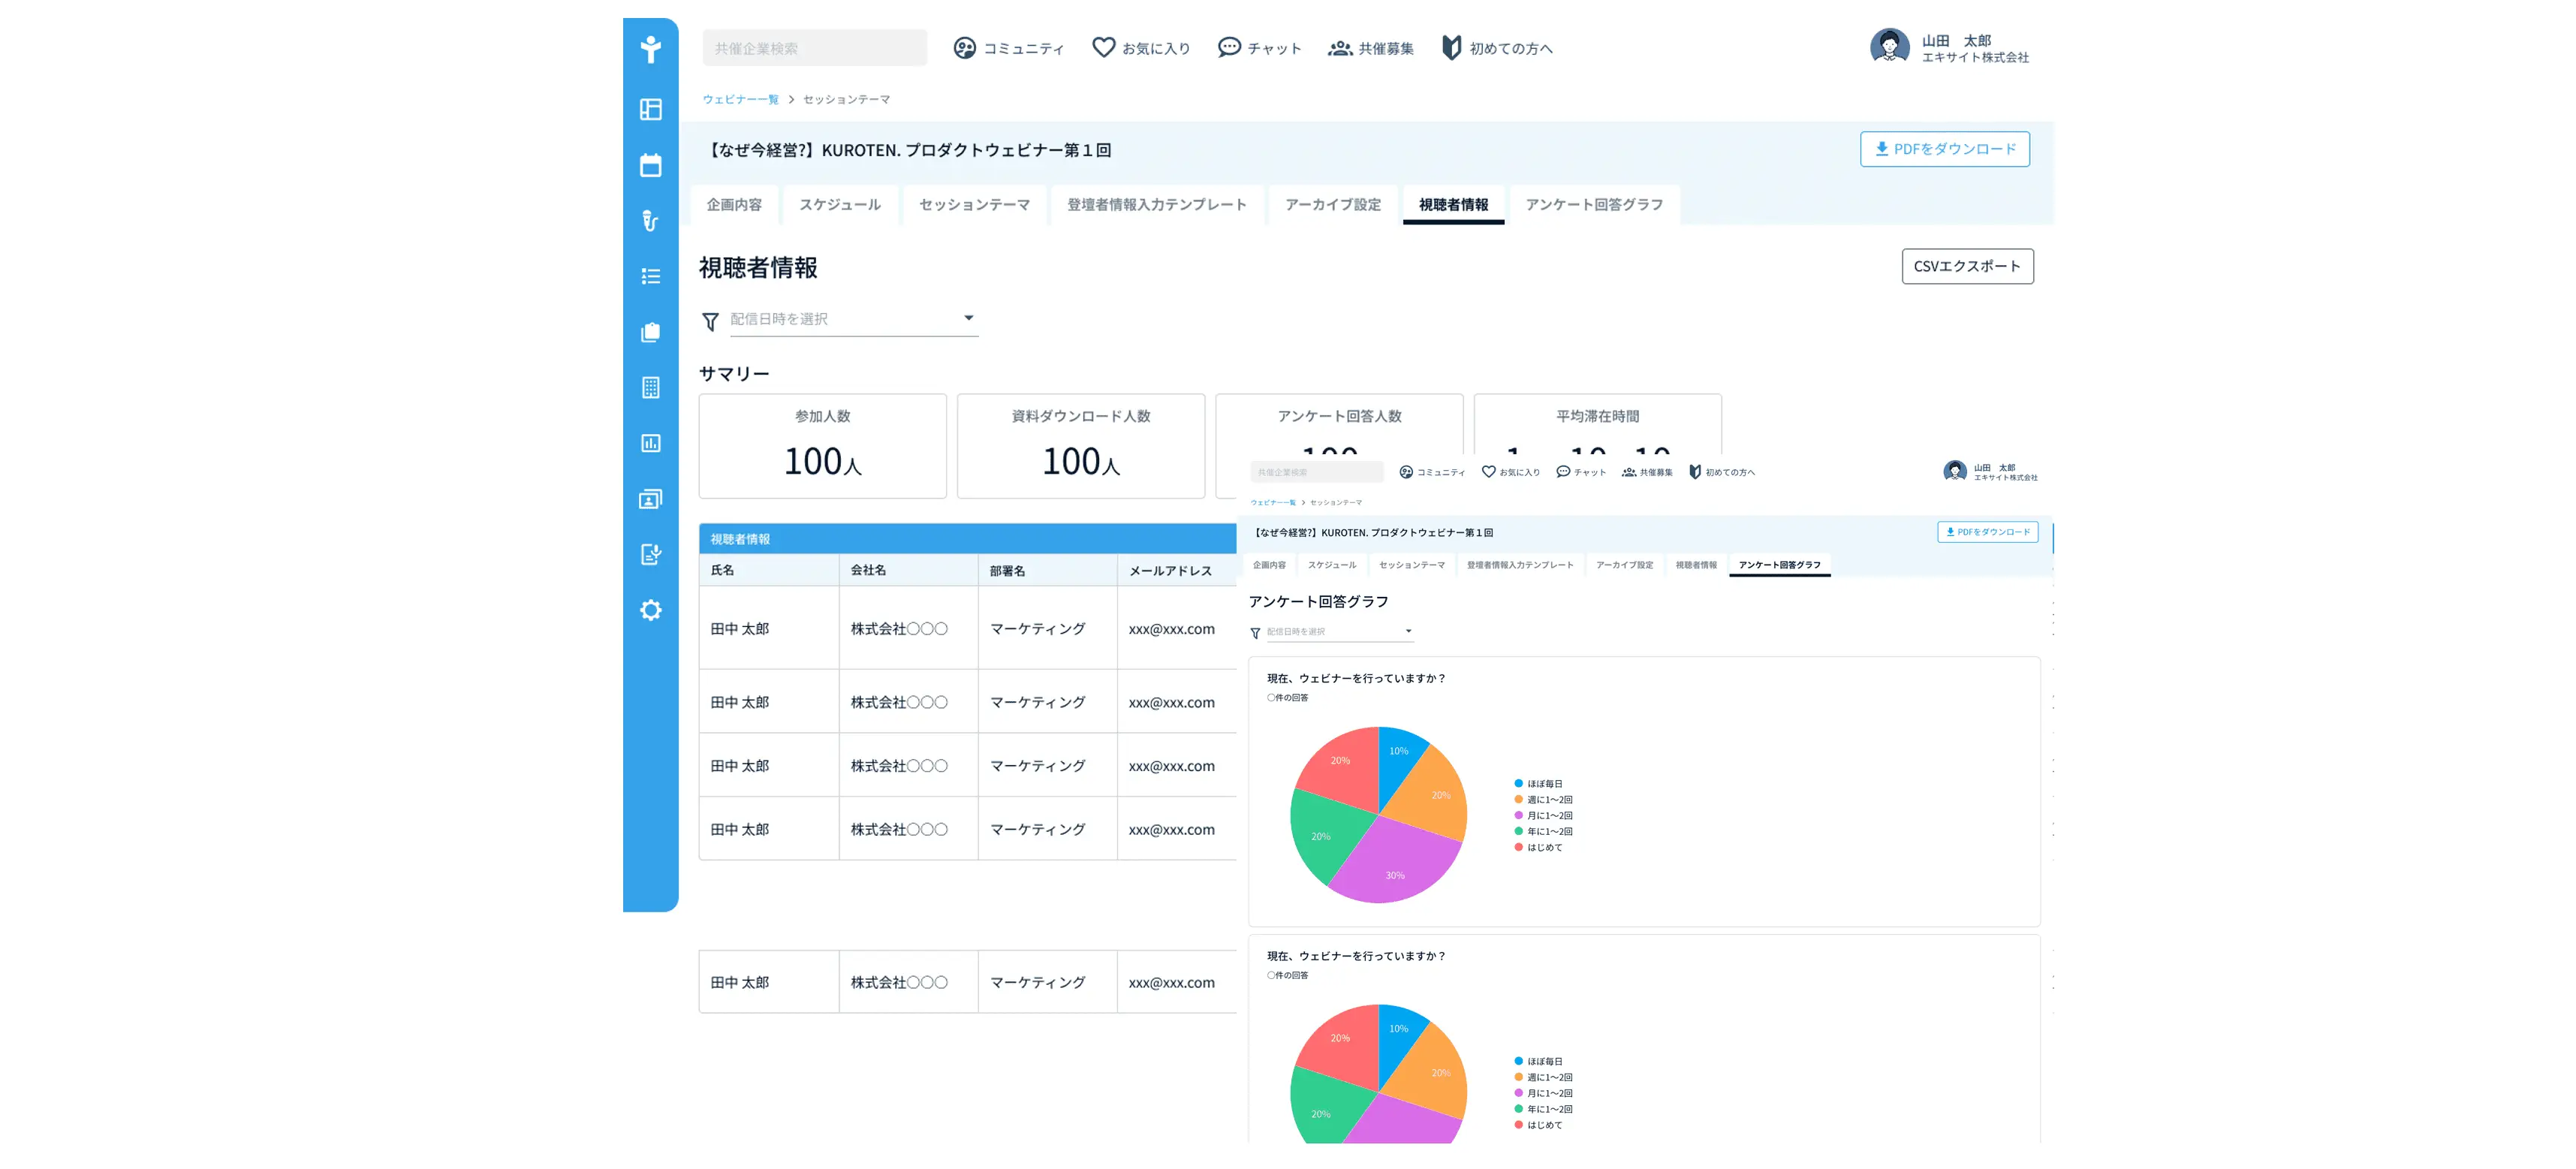Click the purple 30% slice of first pie chart
This screenshot has width=2576, height=1169.
tap(1396, 866)
